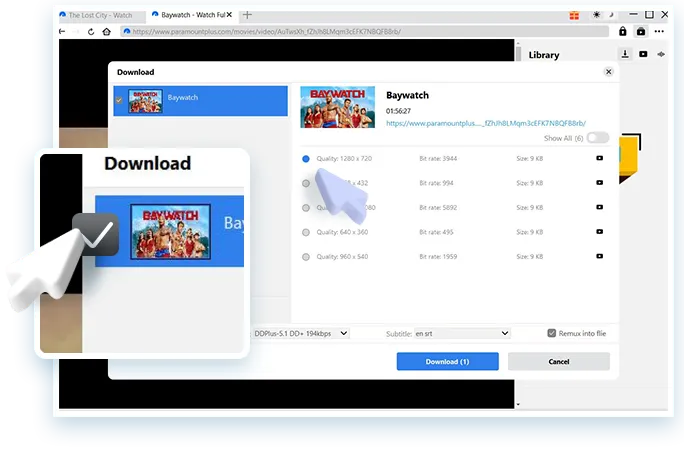Go forward with the browser forward arrow
684x449 pixels.
pyautogui.click(x=76, y=31)
